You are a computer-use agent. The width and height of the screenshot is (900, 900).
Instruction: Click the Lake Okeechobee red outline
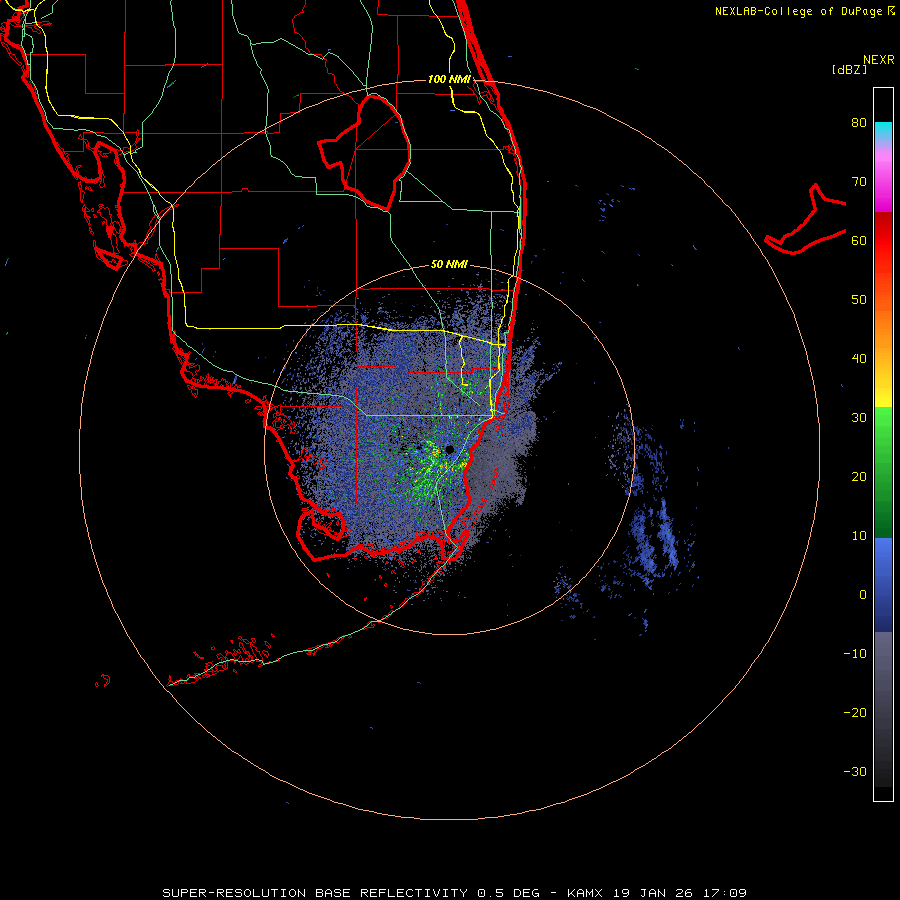coord(365,153)
